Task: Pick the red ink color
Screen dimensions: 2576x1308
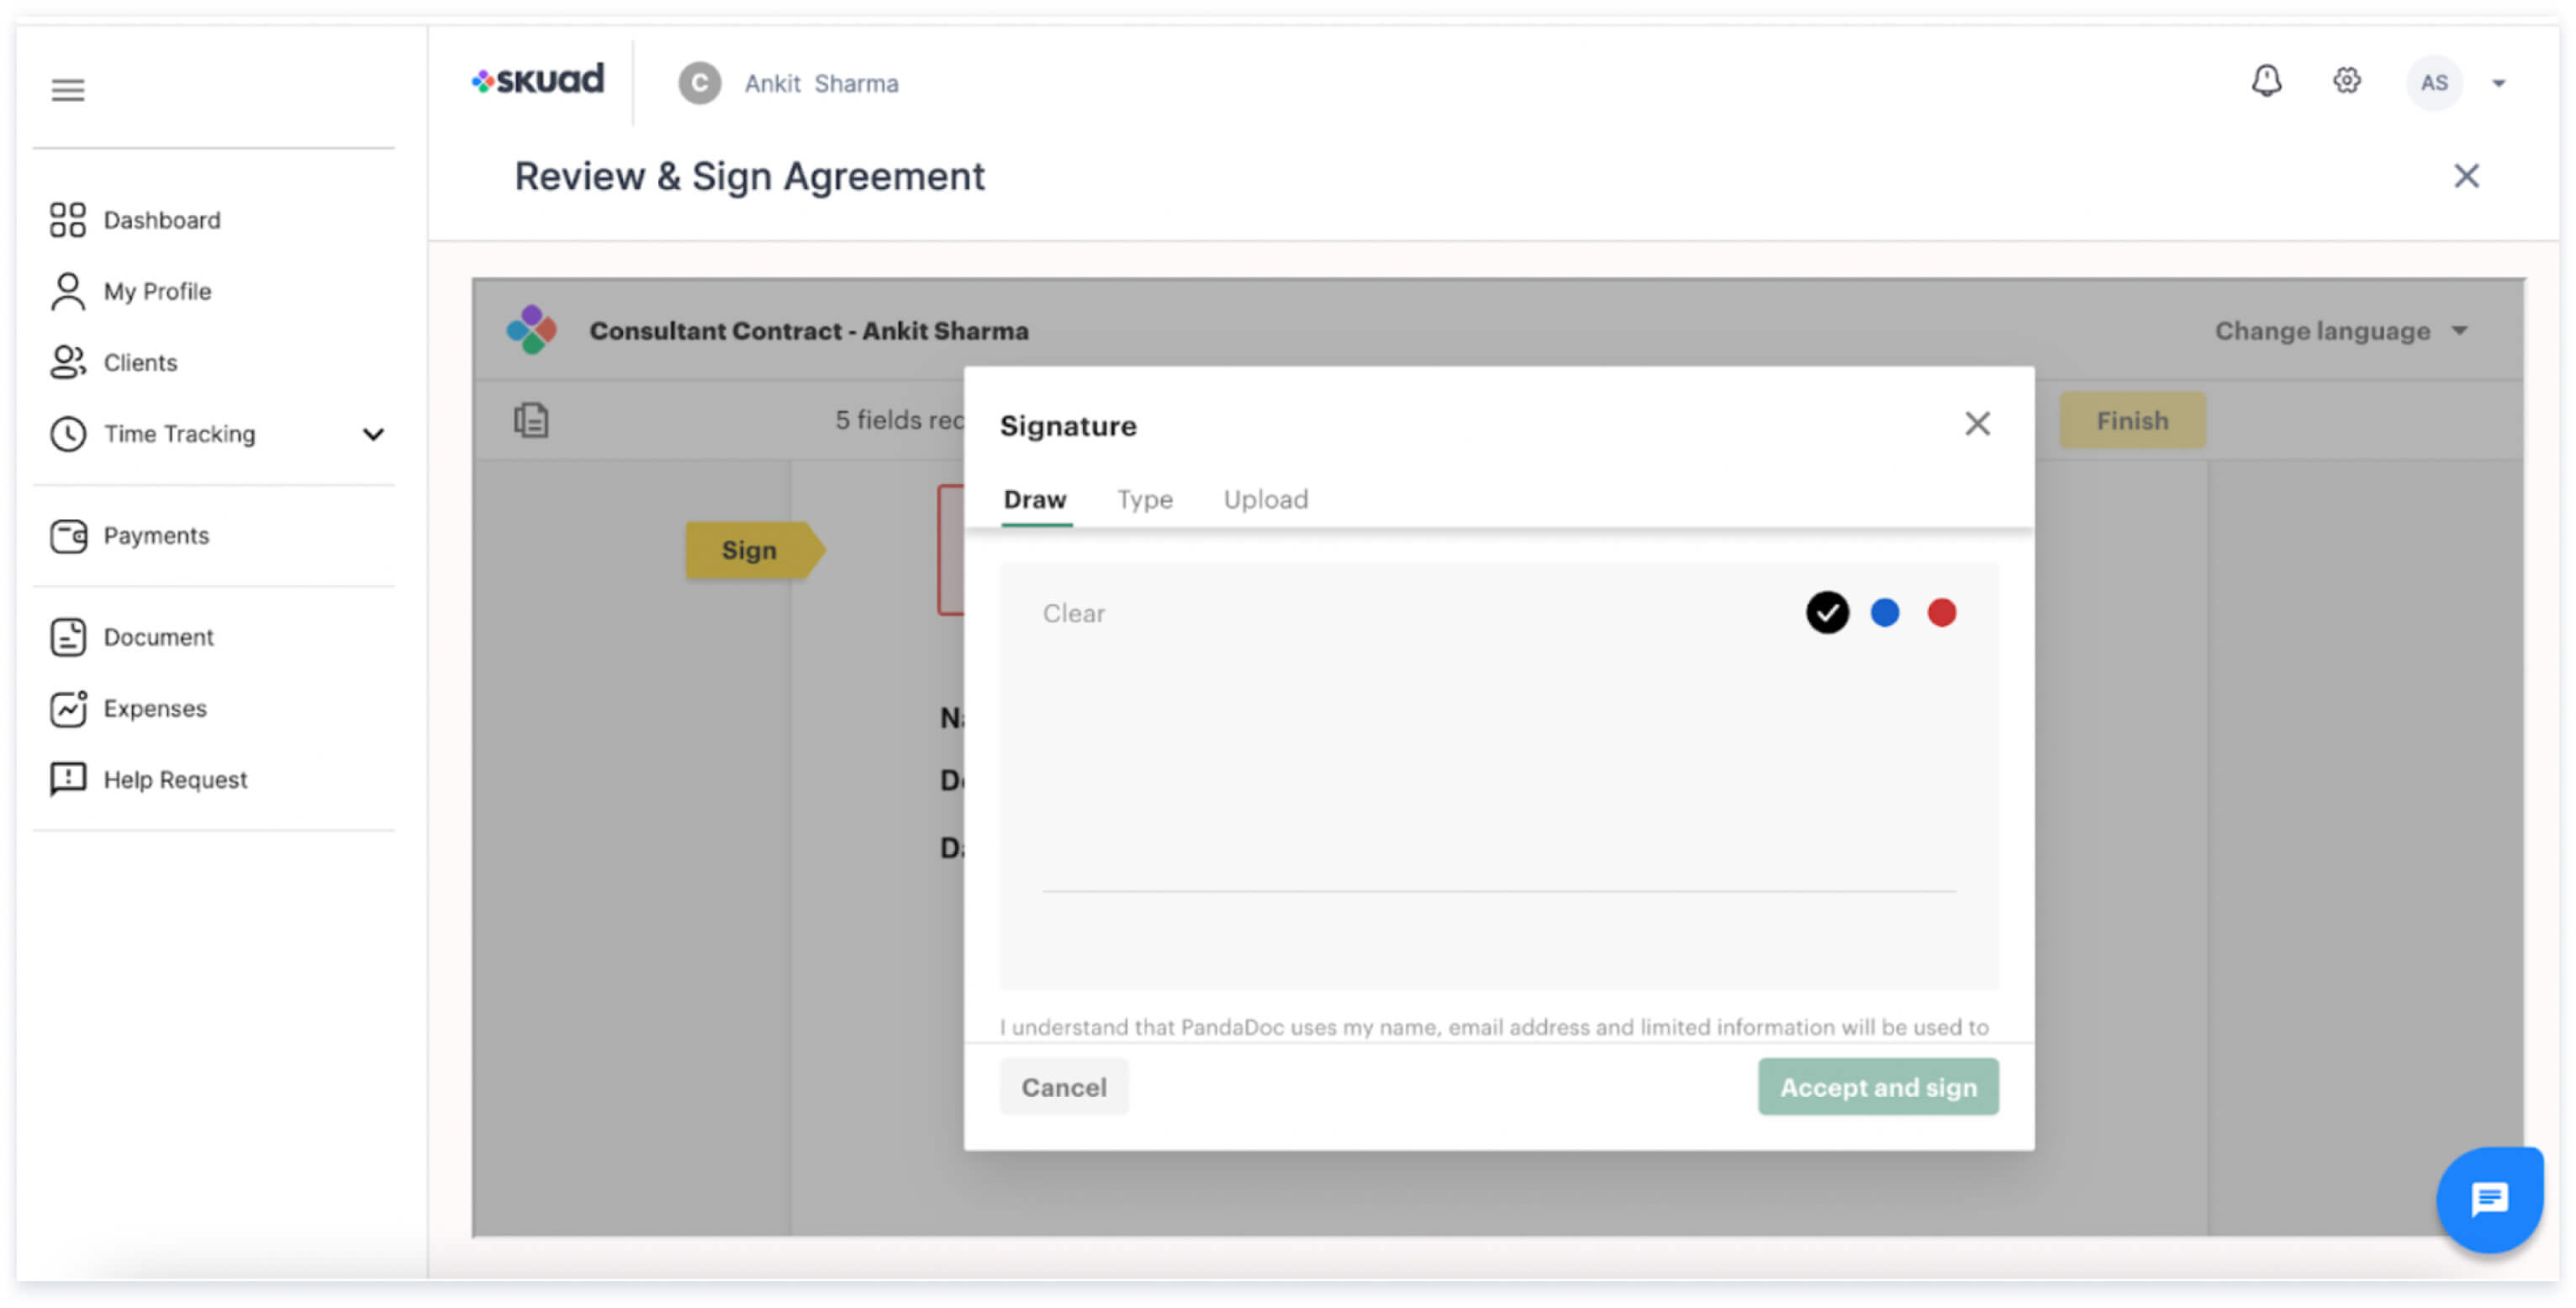Action: tap(1941, 613)
